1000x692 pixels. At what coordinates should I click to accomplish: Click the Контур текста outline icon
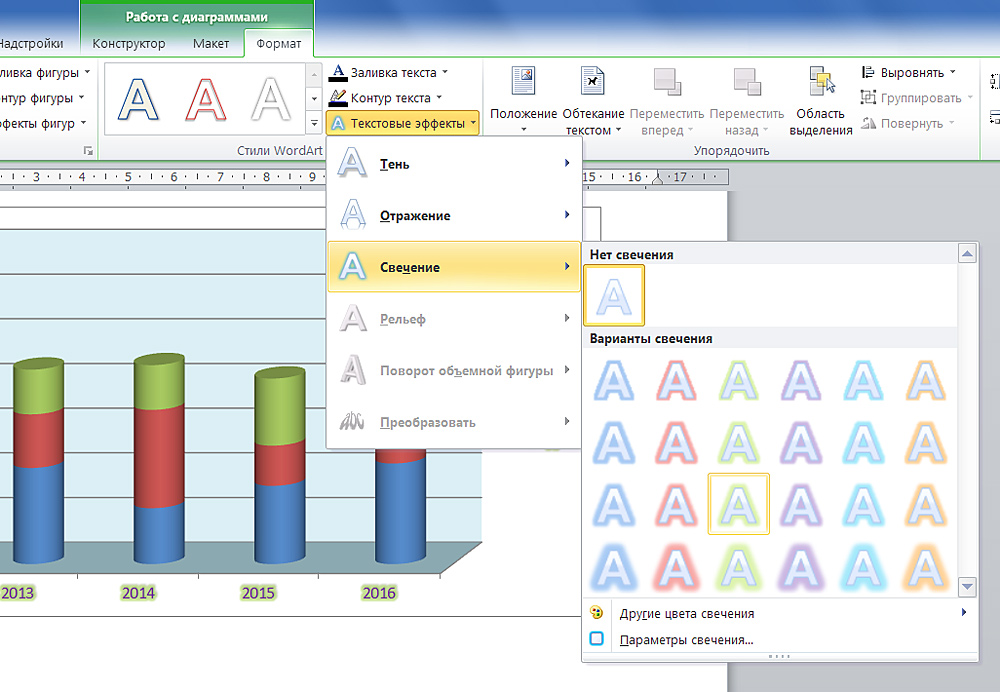[x=339, y=98]
